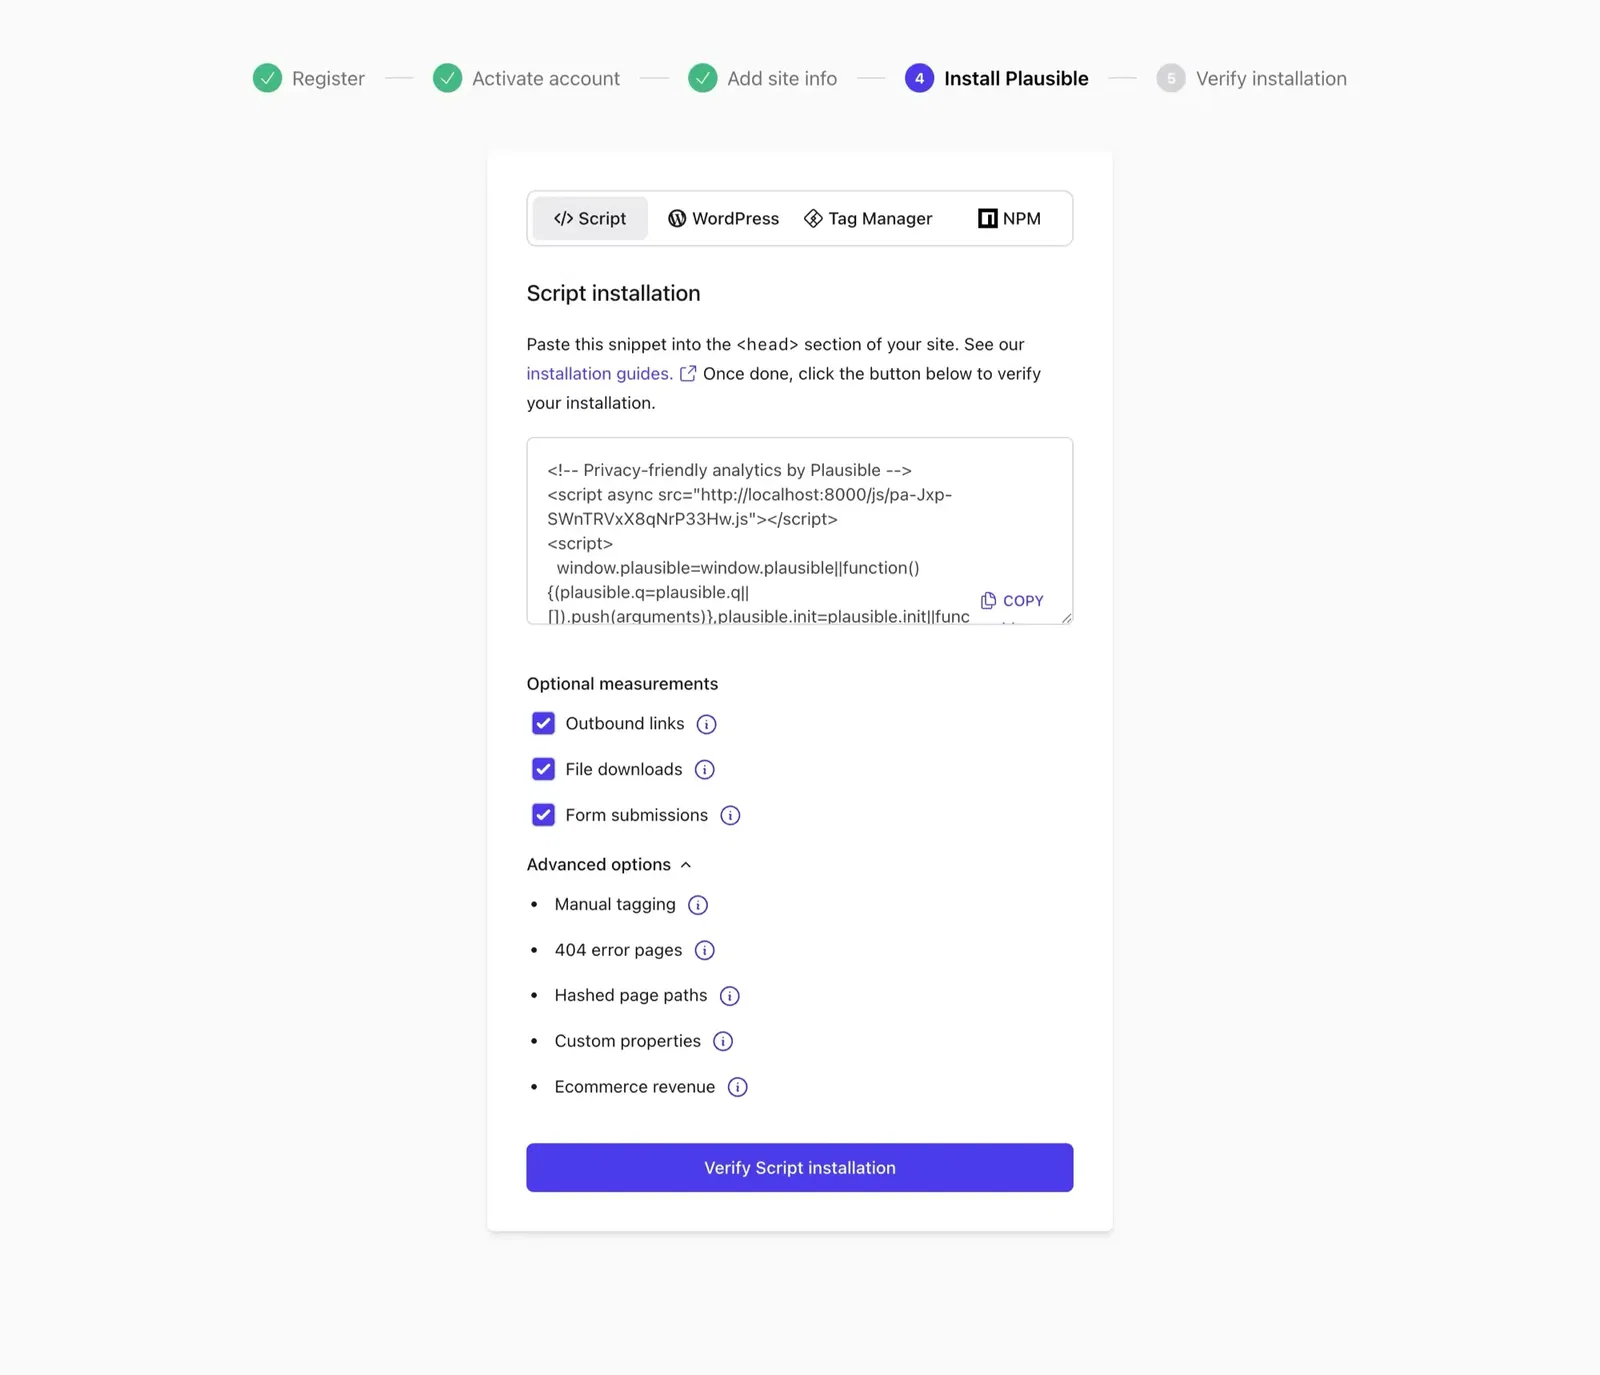1600x1375 pixels.
Task: Click the green checkmark beside Register
Action: 267,78
